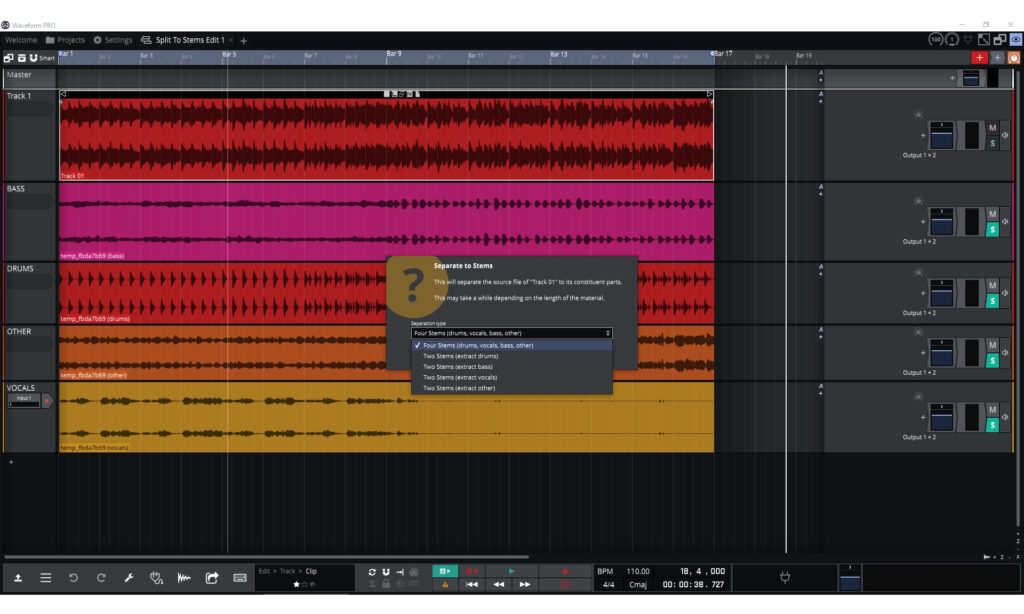Click the yellow warning triangle icon
This screenshot has height=614, width=1024.
coord(445,585)
